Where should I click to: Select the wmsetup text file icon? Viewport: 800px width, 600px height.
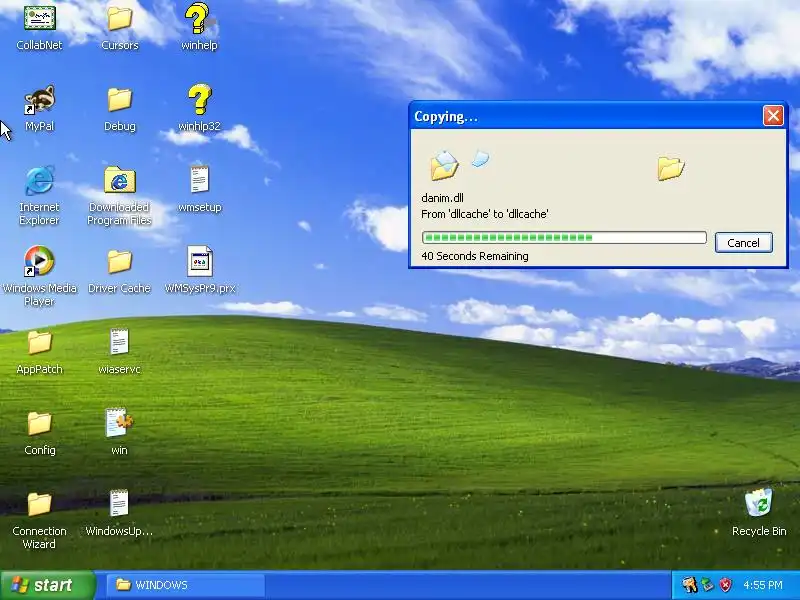click(x=199, y=180)
